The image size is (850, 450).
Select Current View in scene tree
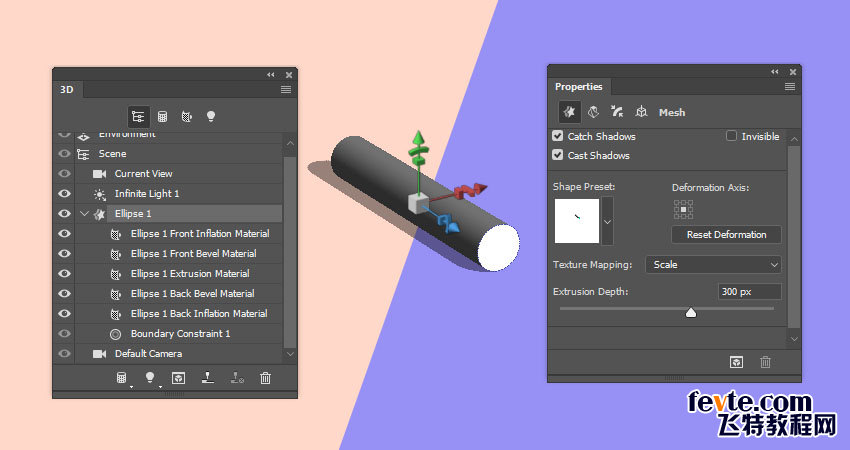click(x=143, y=173)
